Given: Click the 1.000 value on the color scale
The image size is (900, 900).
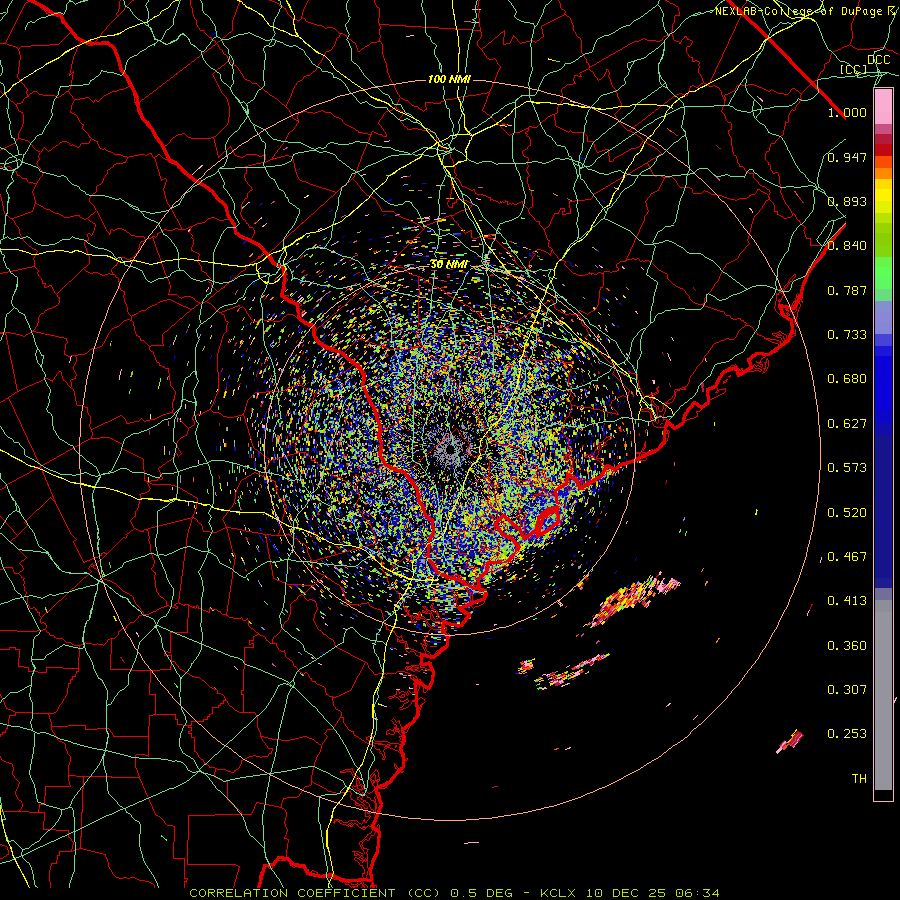Looking at the screenshot, I should [847, 112].
